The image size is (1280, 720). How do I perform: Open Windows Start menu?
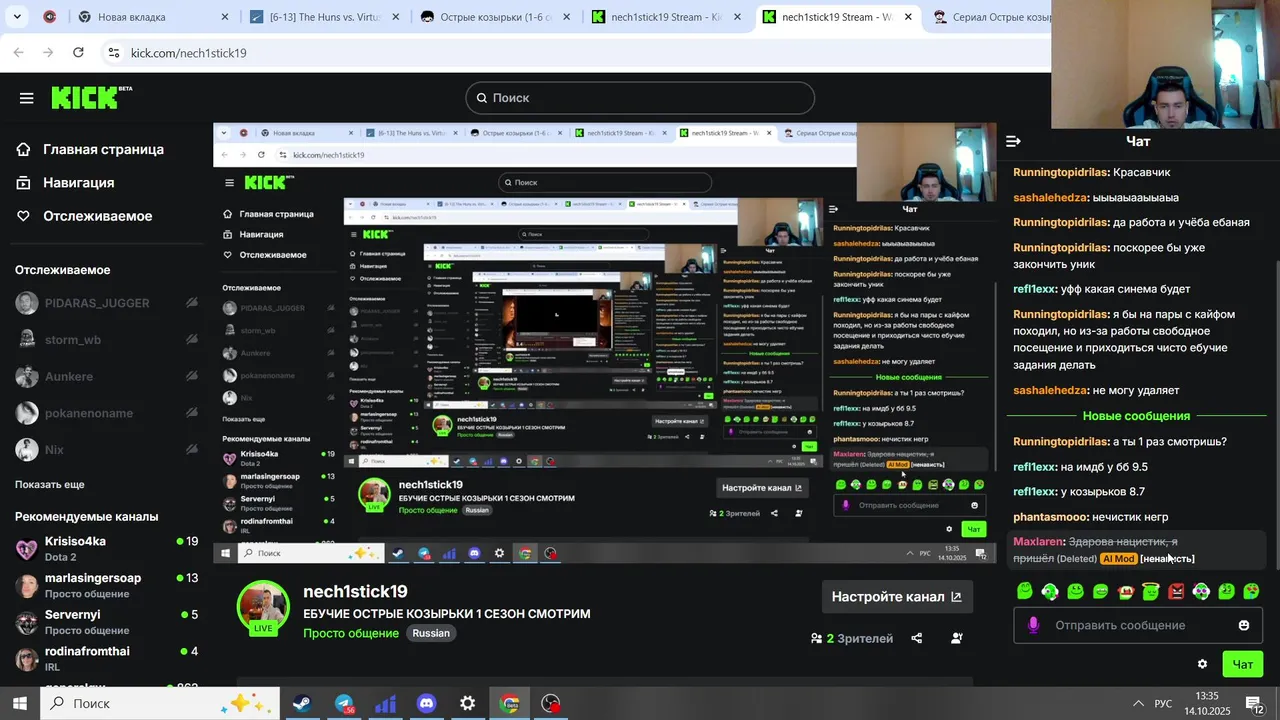[x=20, y=703]
